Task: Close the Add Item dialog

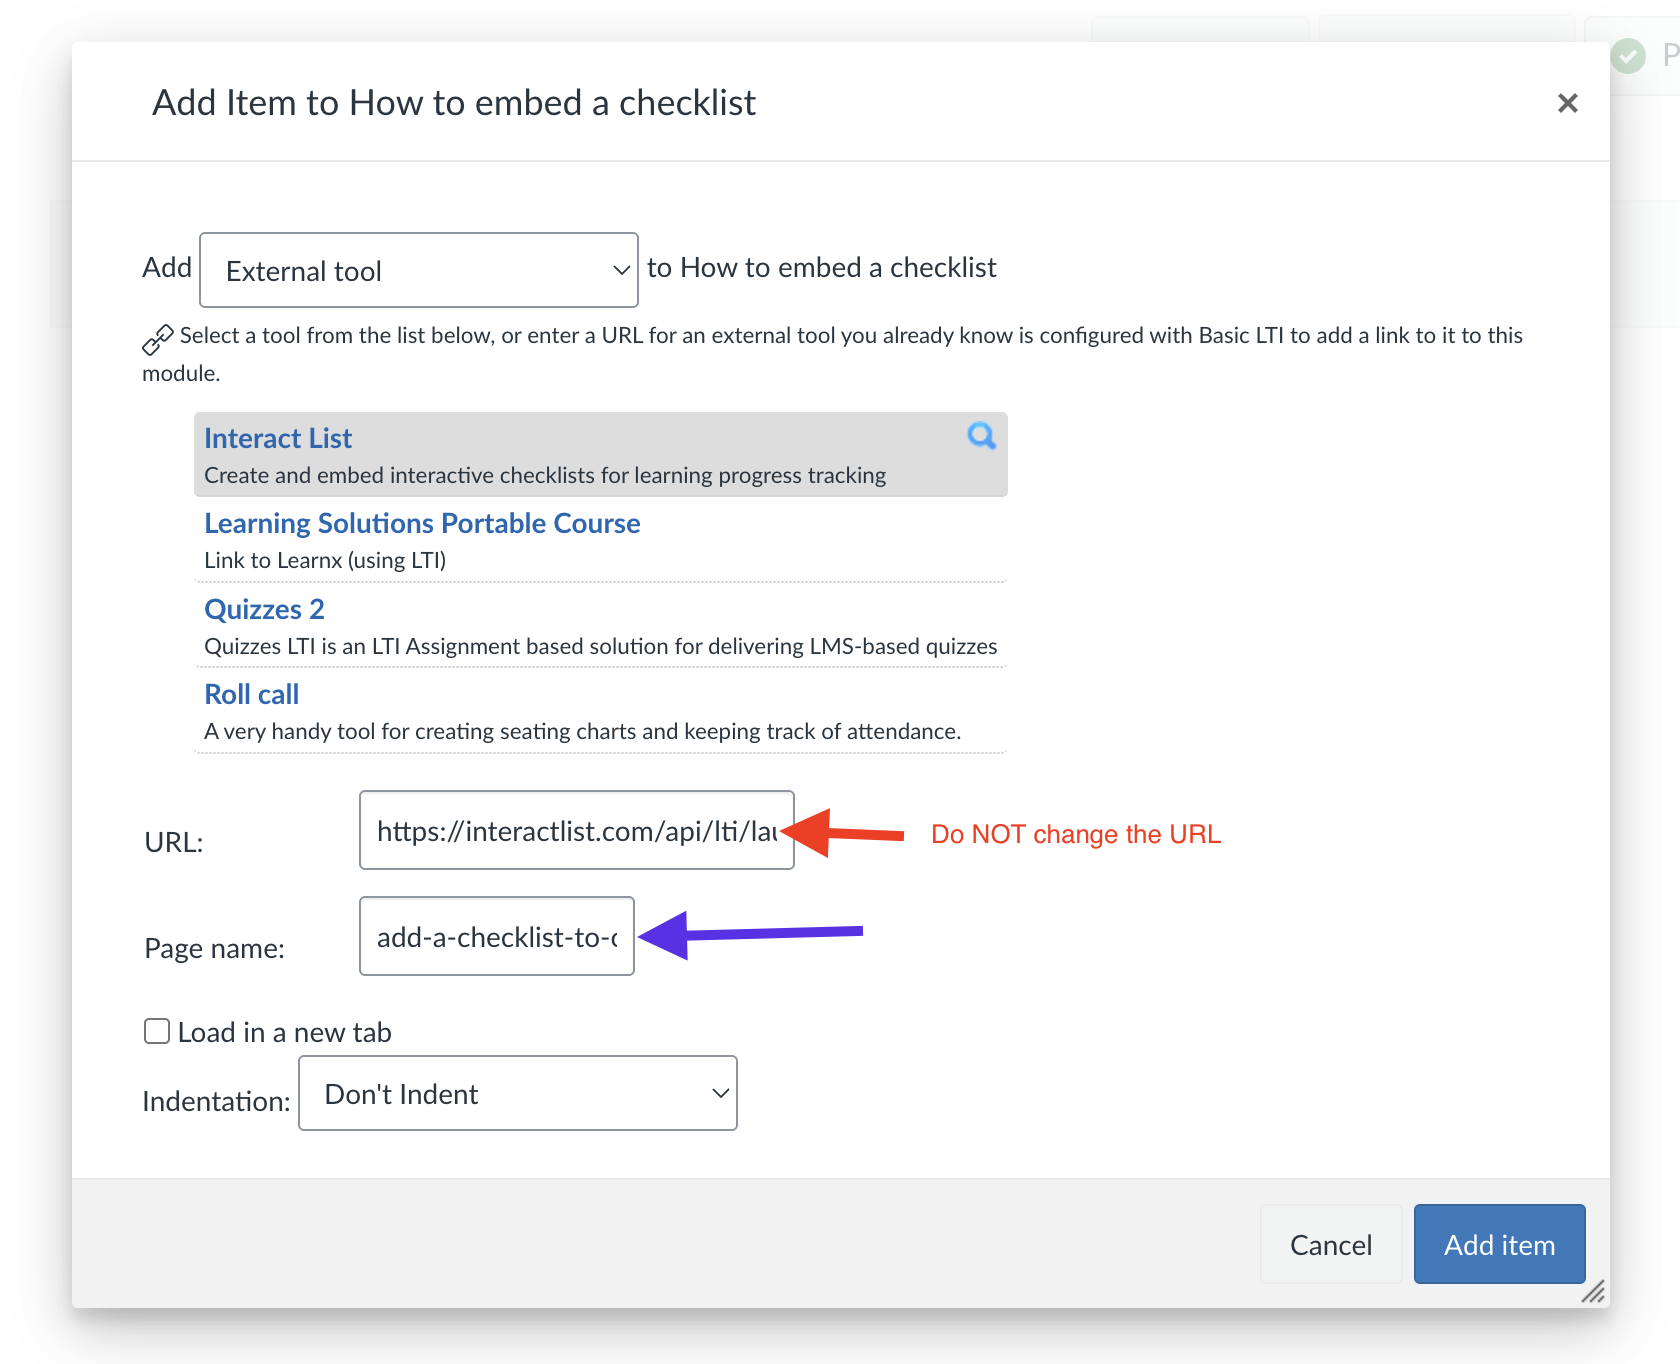Action: point(1567,103)
